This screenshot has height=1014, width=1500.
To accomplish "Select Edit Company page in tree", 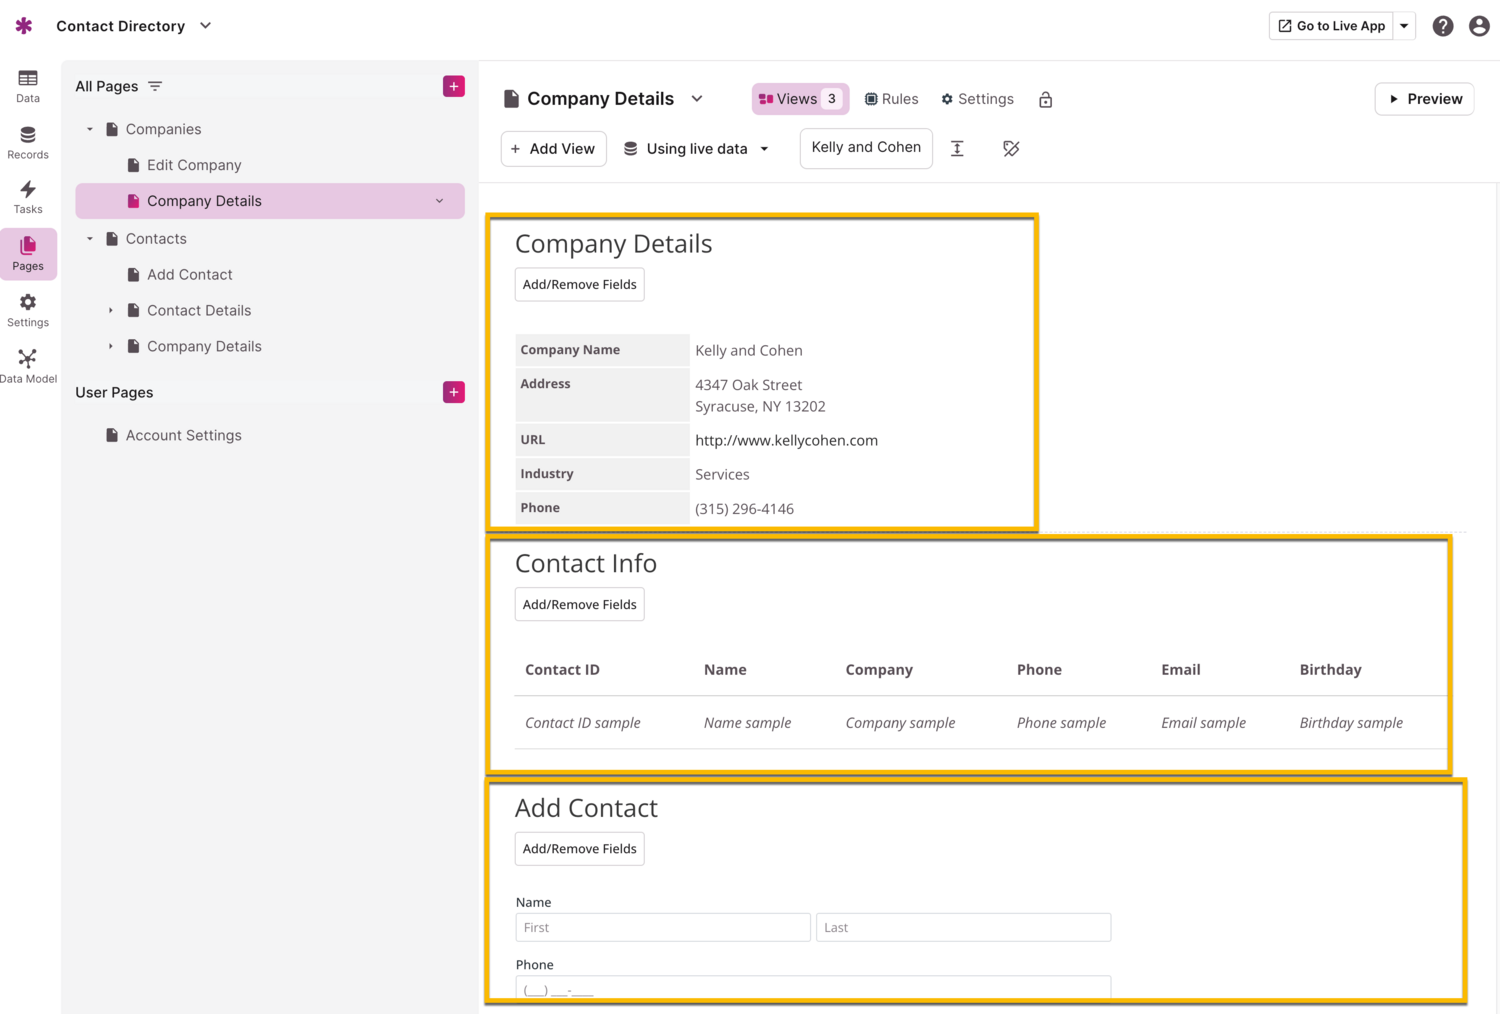I will [x=194, y=165].
